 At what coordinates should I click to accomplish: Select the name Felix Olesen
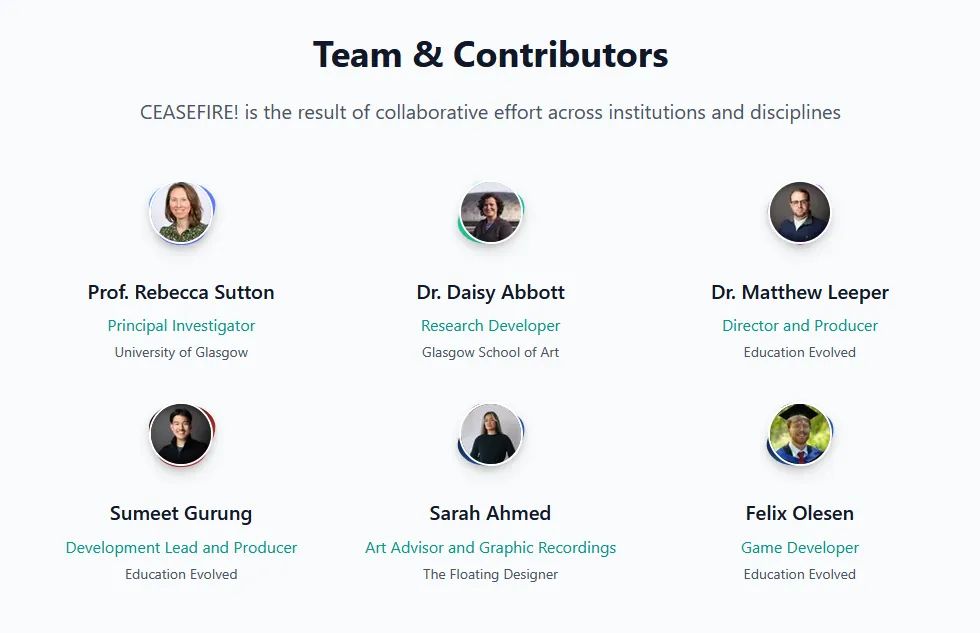(800, 514)
